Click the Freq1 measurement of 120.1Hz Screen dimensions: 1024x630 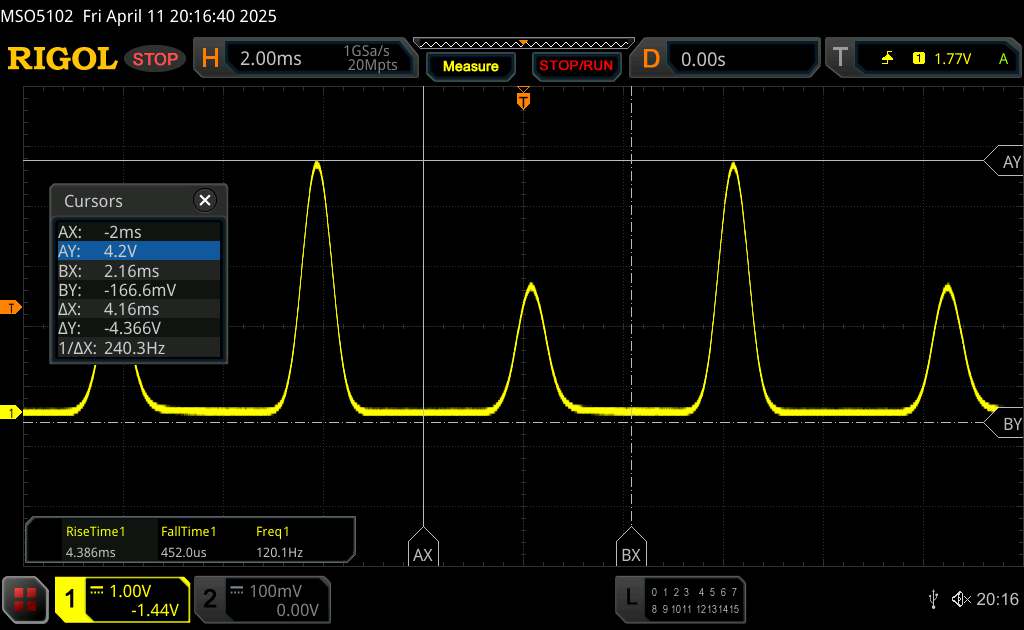coord(279,542)
